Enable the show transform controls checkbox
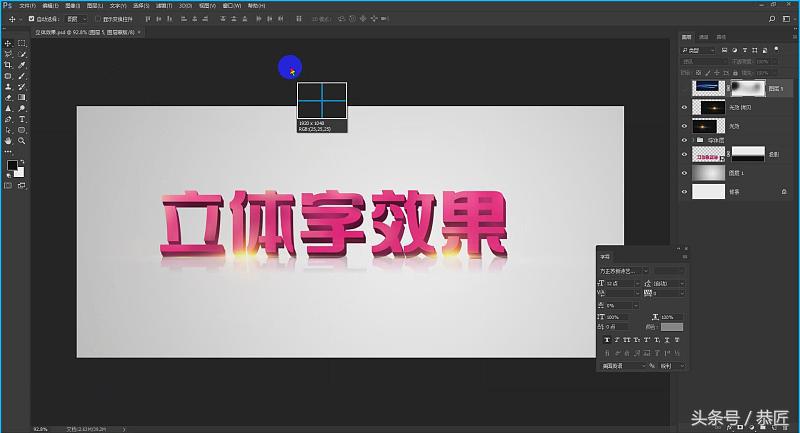The width and height of the screenshot is (800, 433). pyautogui.click(x=97, y=19)
